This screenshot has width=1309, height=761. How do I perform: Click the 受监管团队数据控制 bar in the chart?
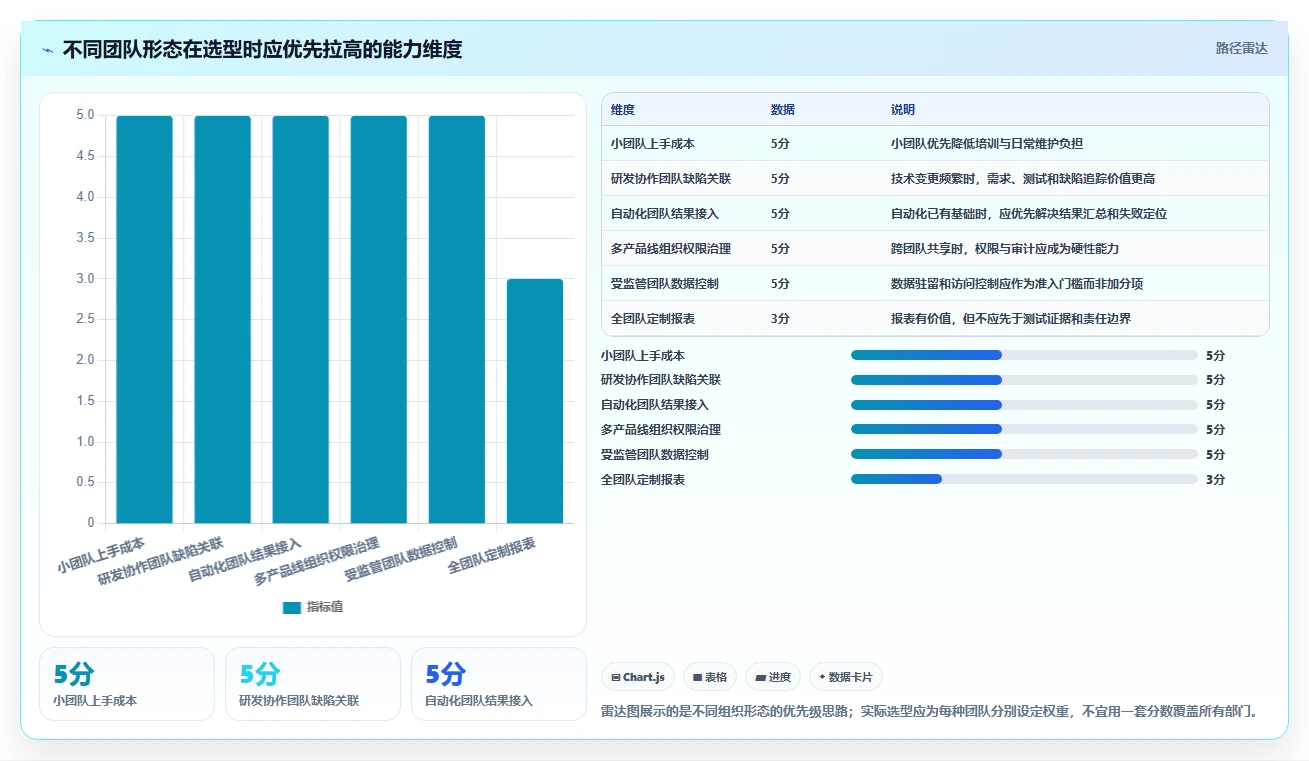coord(457,319)
